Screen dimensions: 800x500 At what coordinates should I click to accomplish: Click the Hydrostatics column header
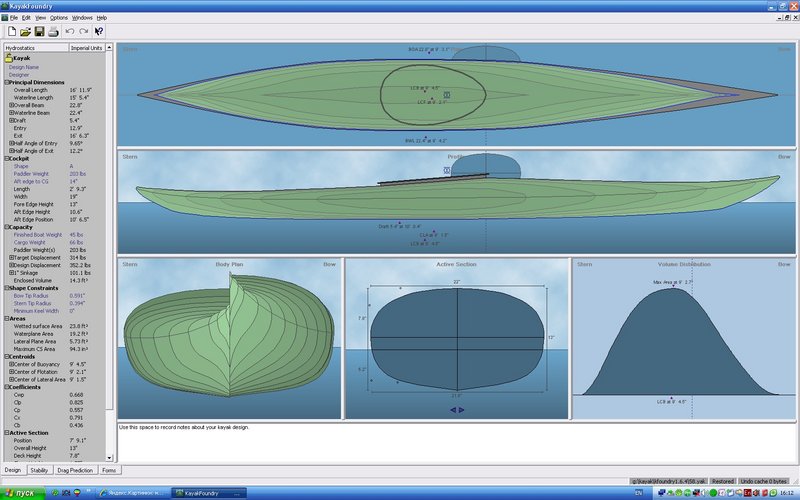tap(36, 47)
